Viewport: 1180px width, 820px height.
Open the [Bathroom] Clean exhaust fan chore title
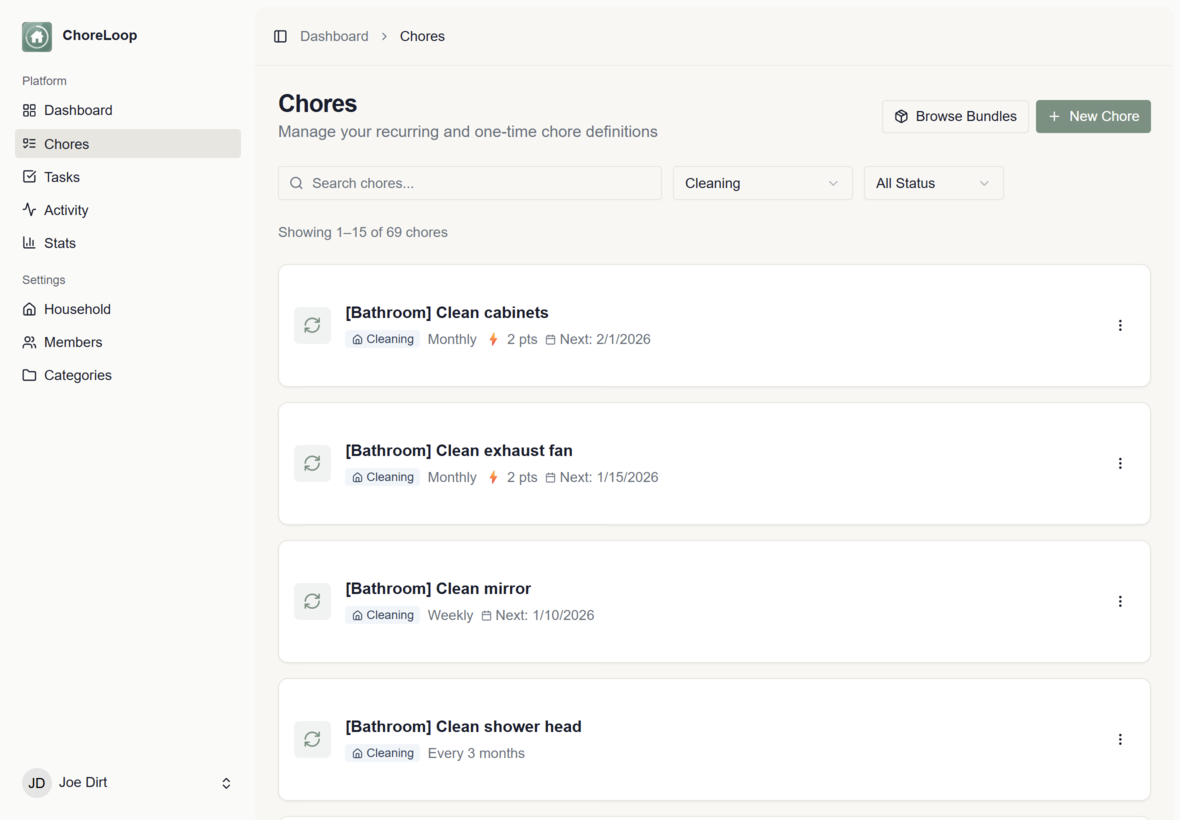459,451
